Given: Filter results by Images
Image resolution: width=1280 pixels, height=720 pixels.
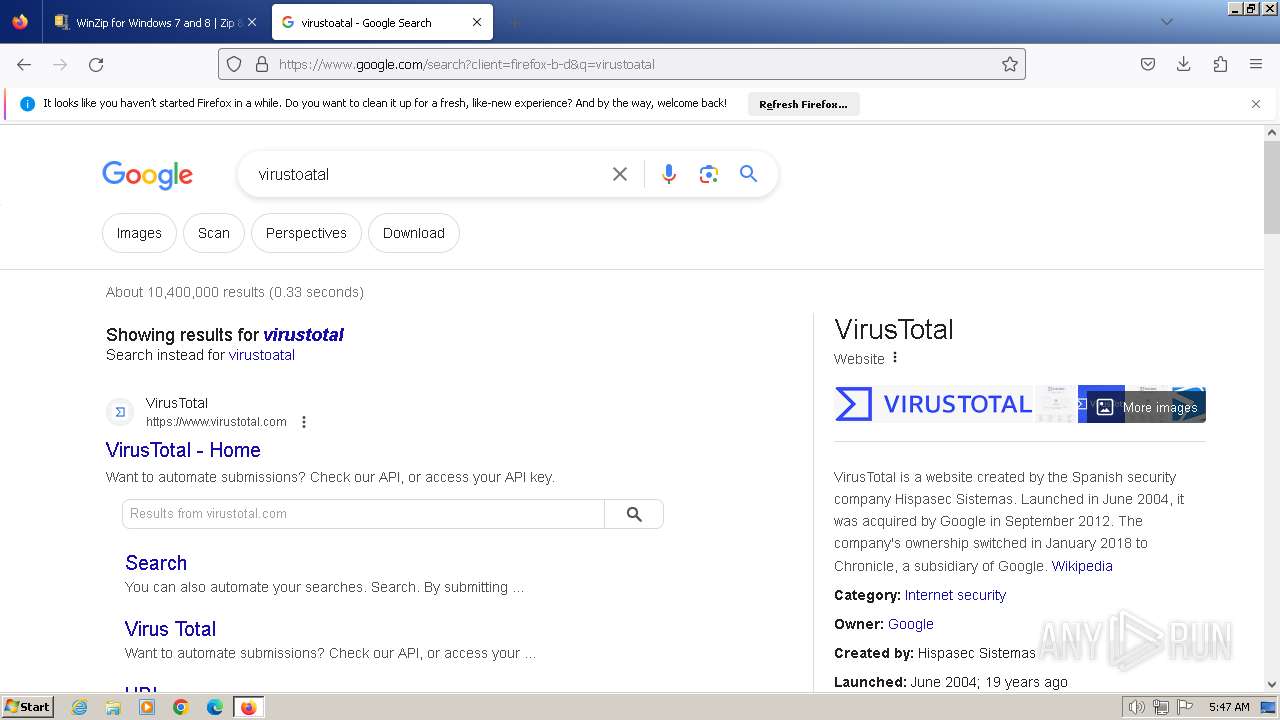Looking at the screenshot, I should click(x=139, y=233).
